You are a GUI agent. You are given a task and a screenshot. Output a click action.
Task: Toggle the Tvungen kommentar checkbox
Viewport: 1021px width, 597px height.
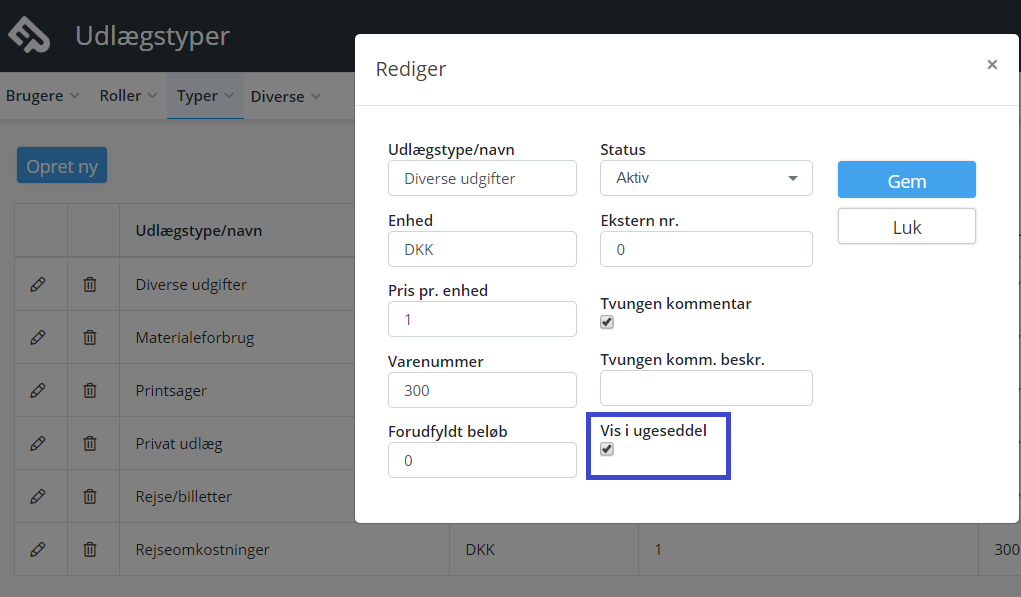coord(607,322)
